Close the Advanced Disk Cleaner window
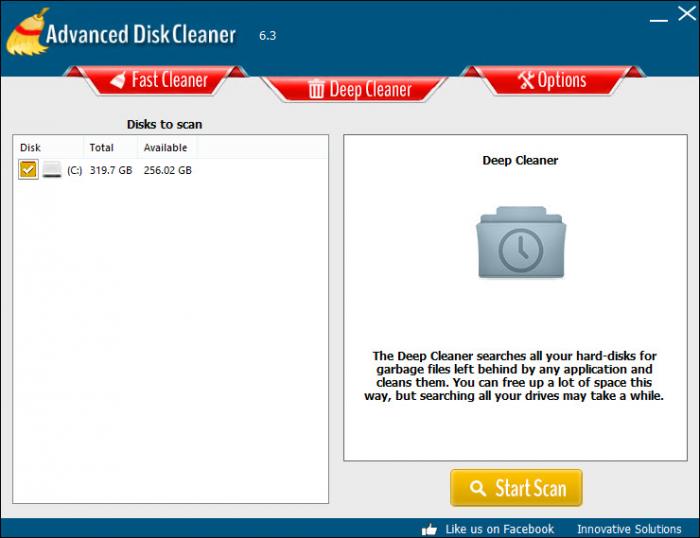The height and width of the screenshot is (538, 700). coord(687,13)
